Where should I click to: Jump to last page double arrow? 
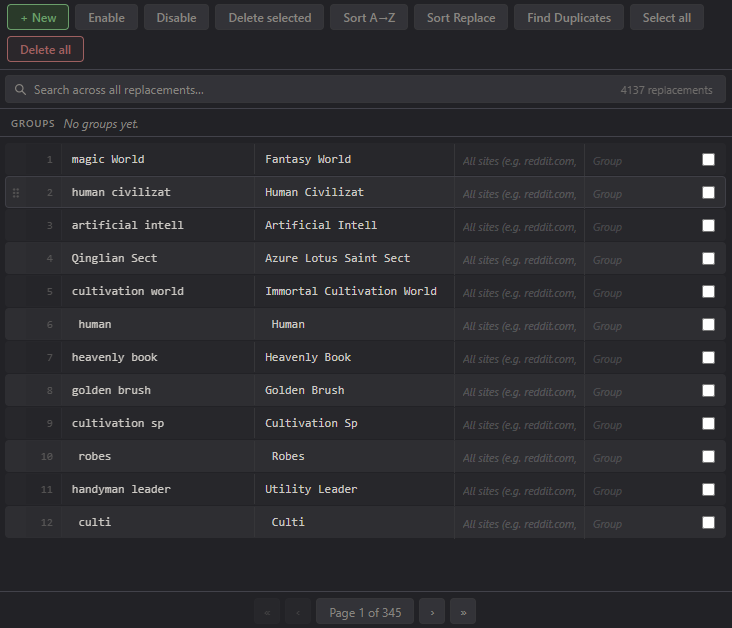pyautogui.click(x=463, y=612)
